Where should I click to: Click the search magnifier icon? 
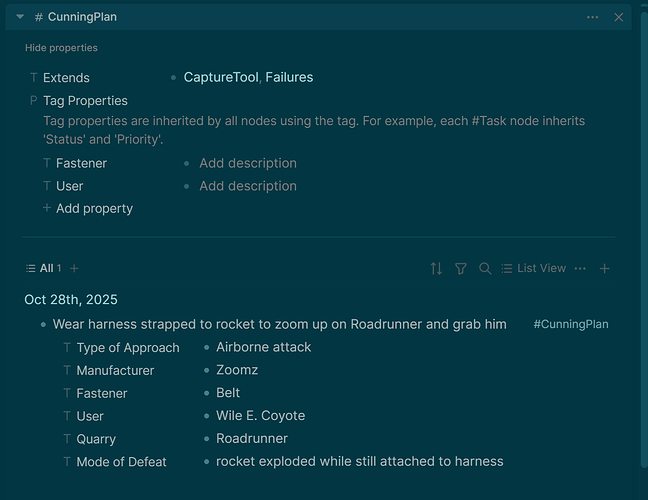(x=485, y=268)
